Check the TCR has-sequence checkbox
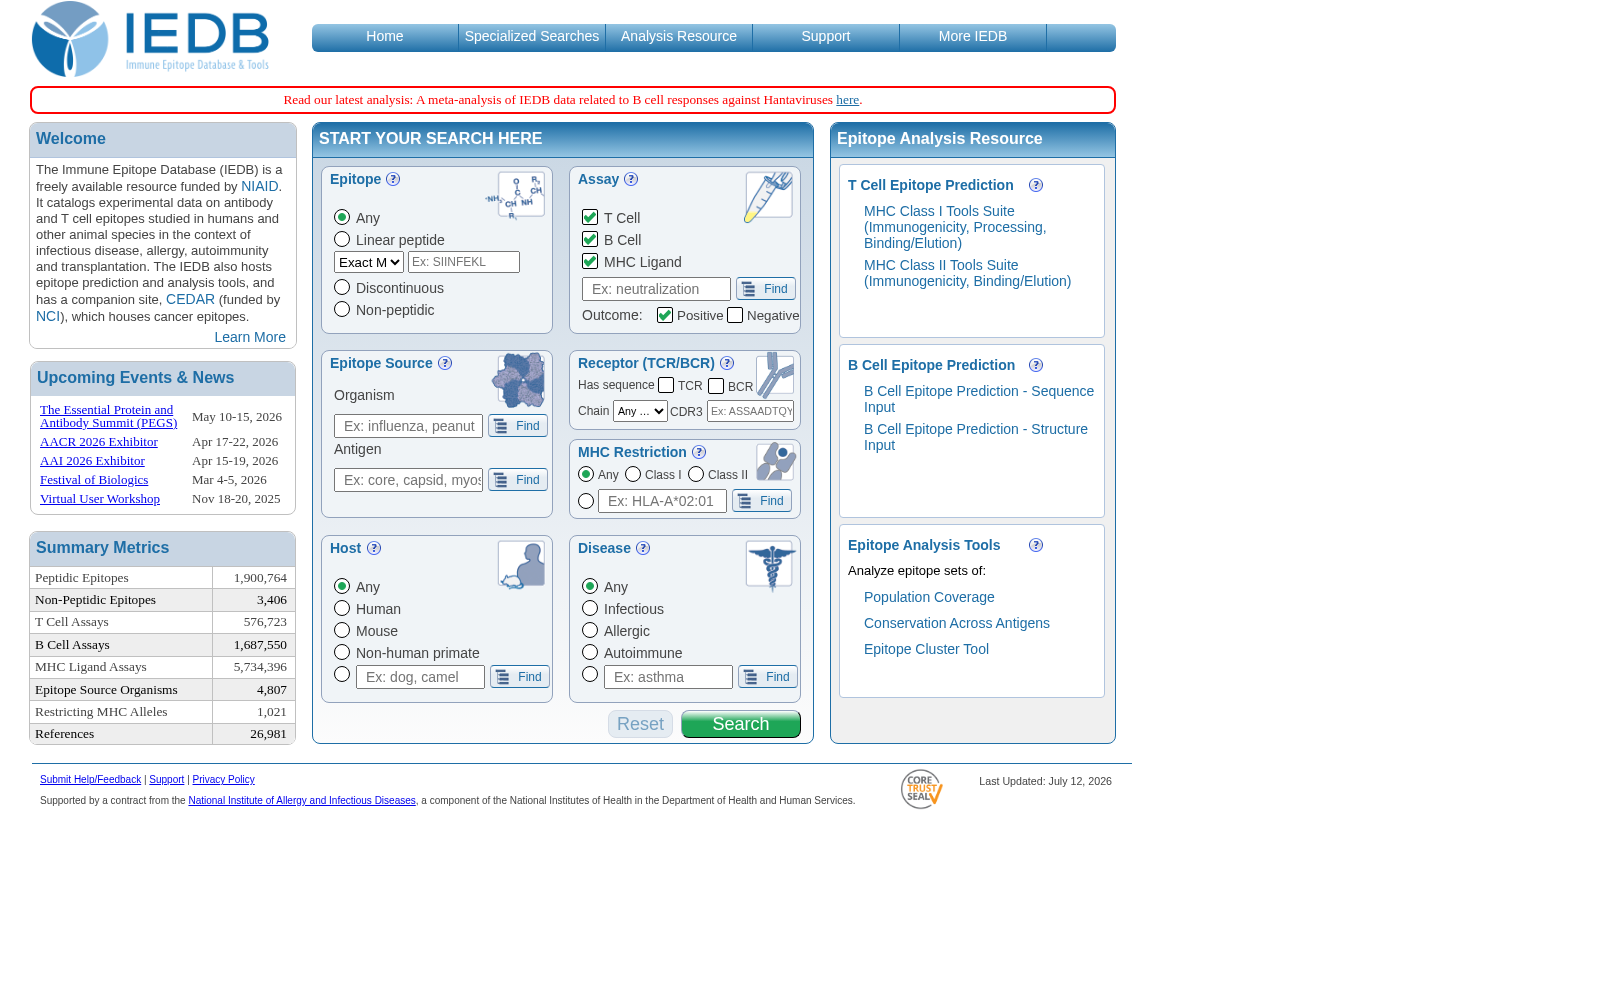Screen dimensions: 1600x1000 [666, 385]
